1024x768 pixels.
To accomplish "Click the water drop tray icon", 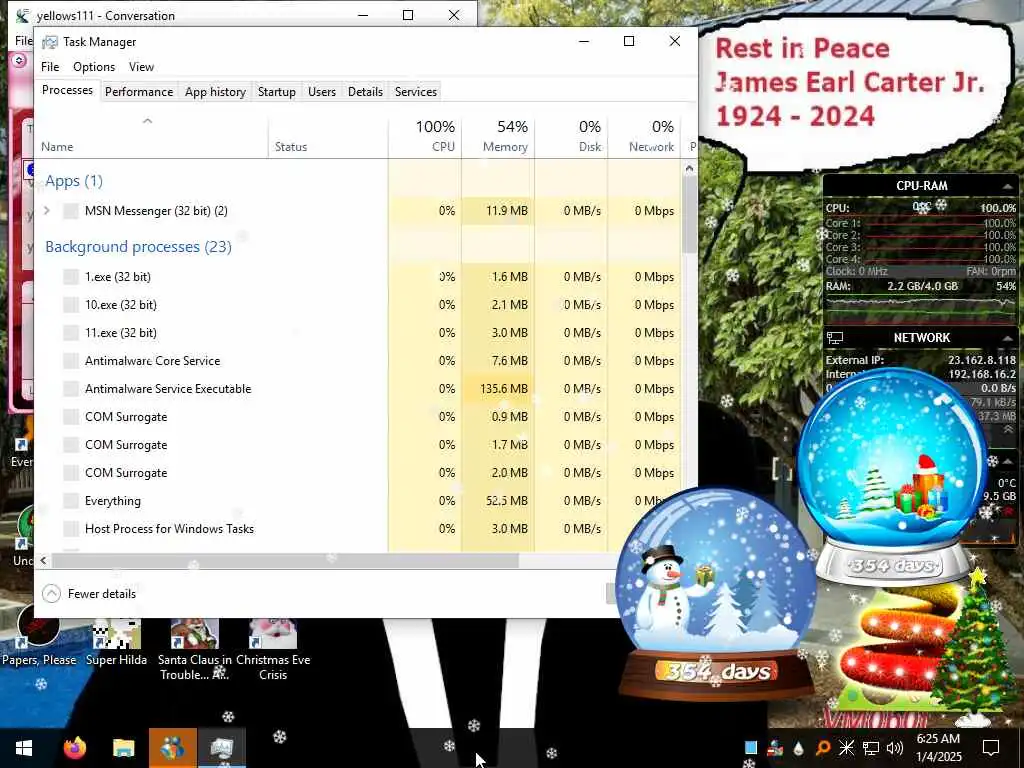I will pos(798,748).
